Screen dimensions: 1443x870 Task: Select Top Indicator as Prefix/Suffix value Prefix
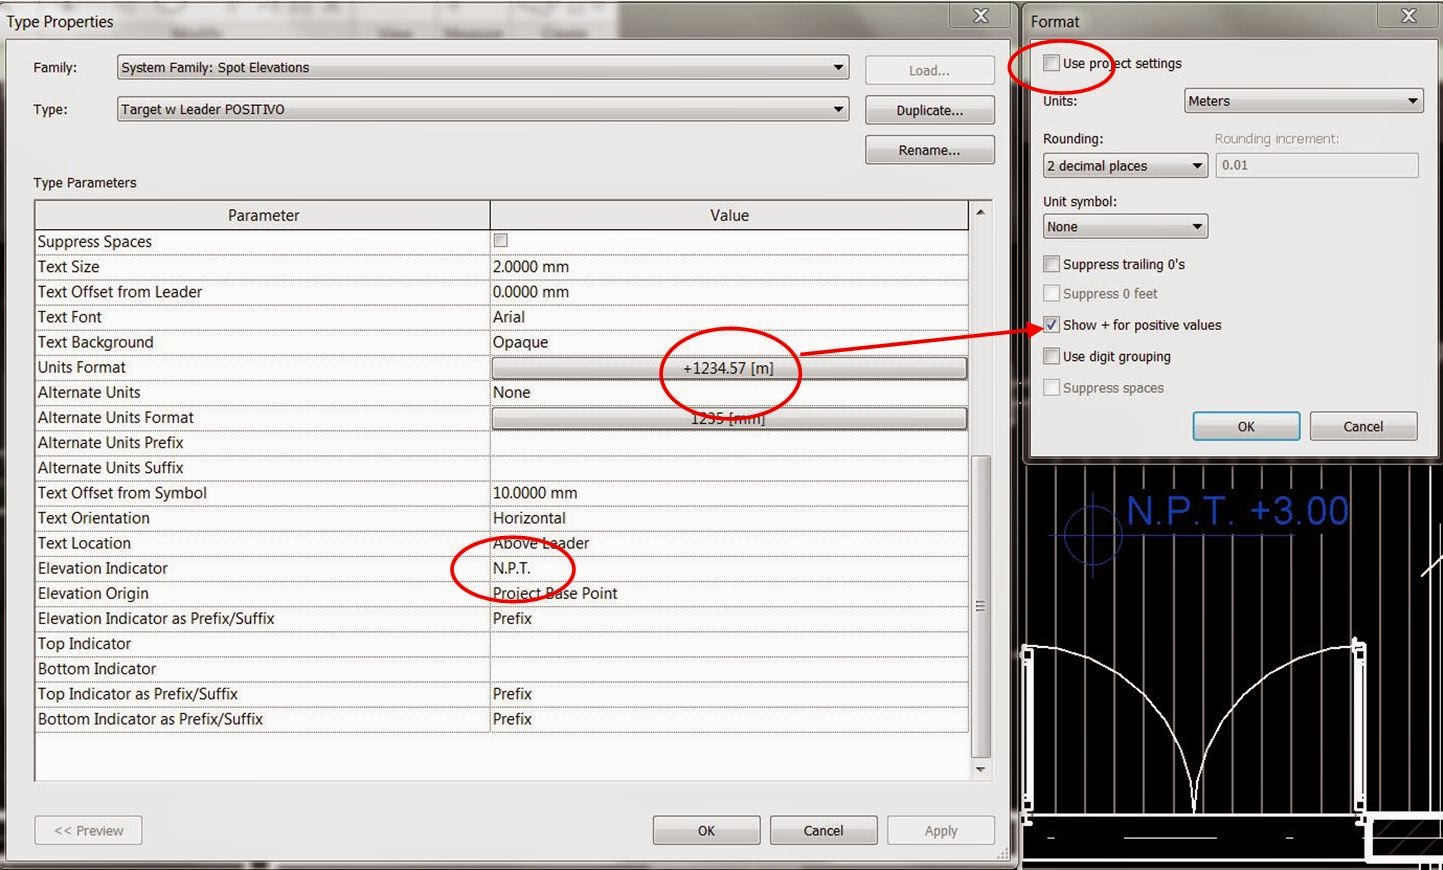729,694
